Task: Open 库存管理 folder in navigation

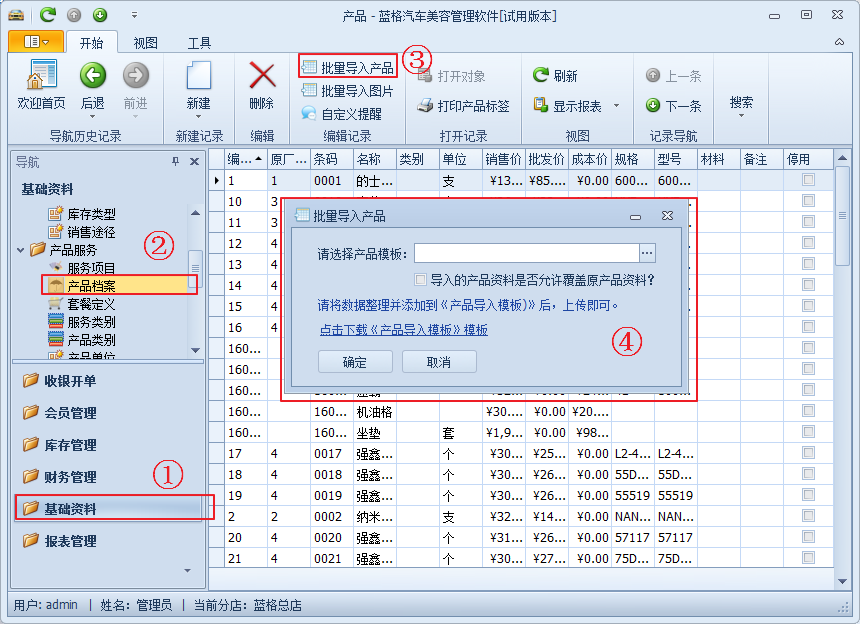Action: [x=59, y=445]
